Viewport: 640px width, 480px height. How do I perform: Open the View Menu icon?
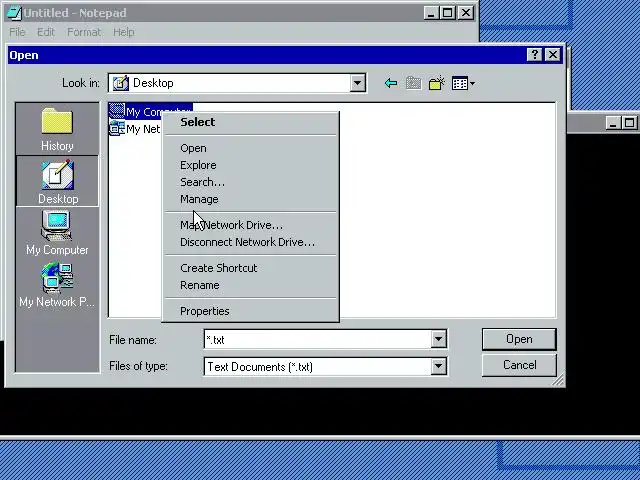pos(460,83)
